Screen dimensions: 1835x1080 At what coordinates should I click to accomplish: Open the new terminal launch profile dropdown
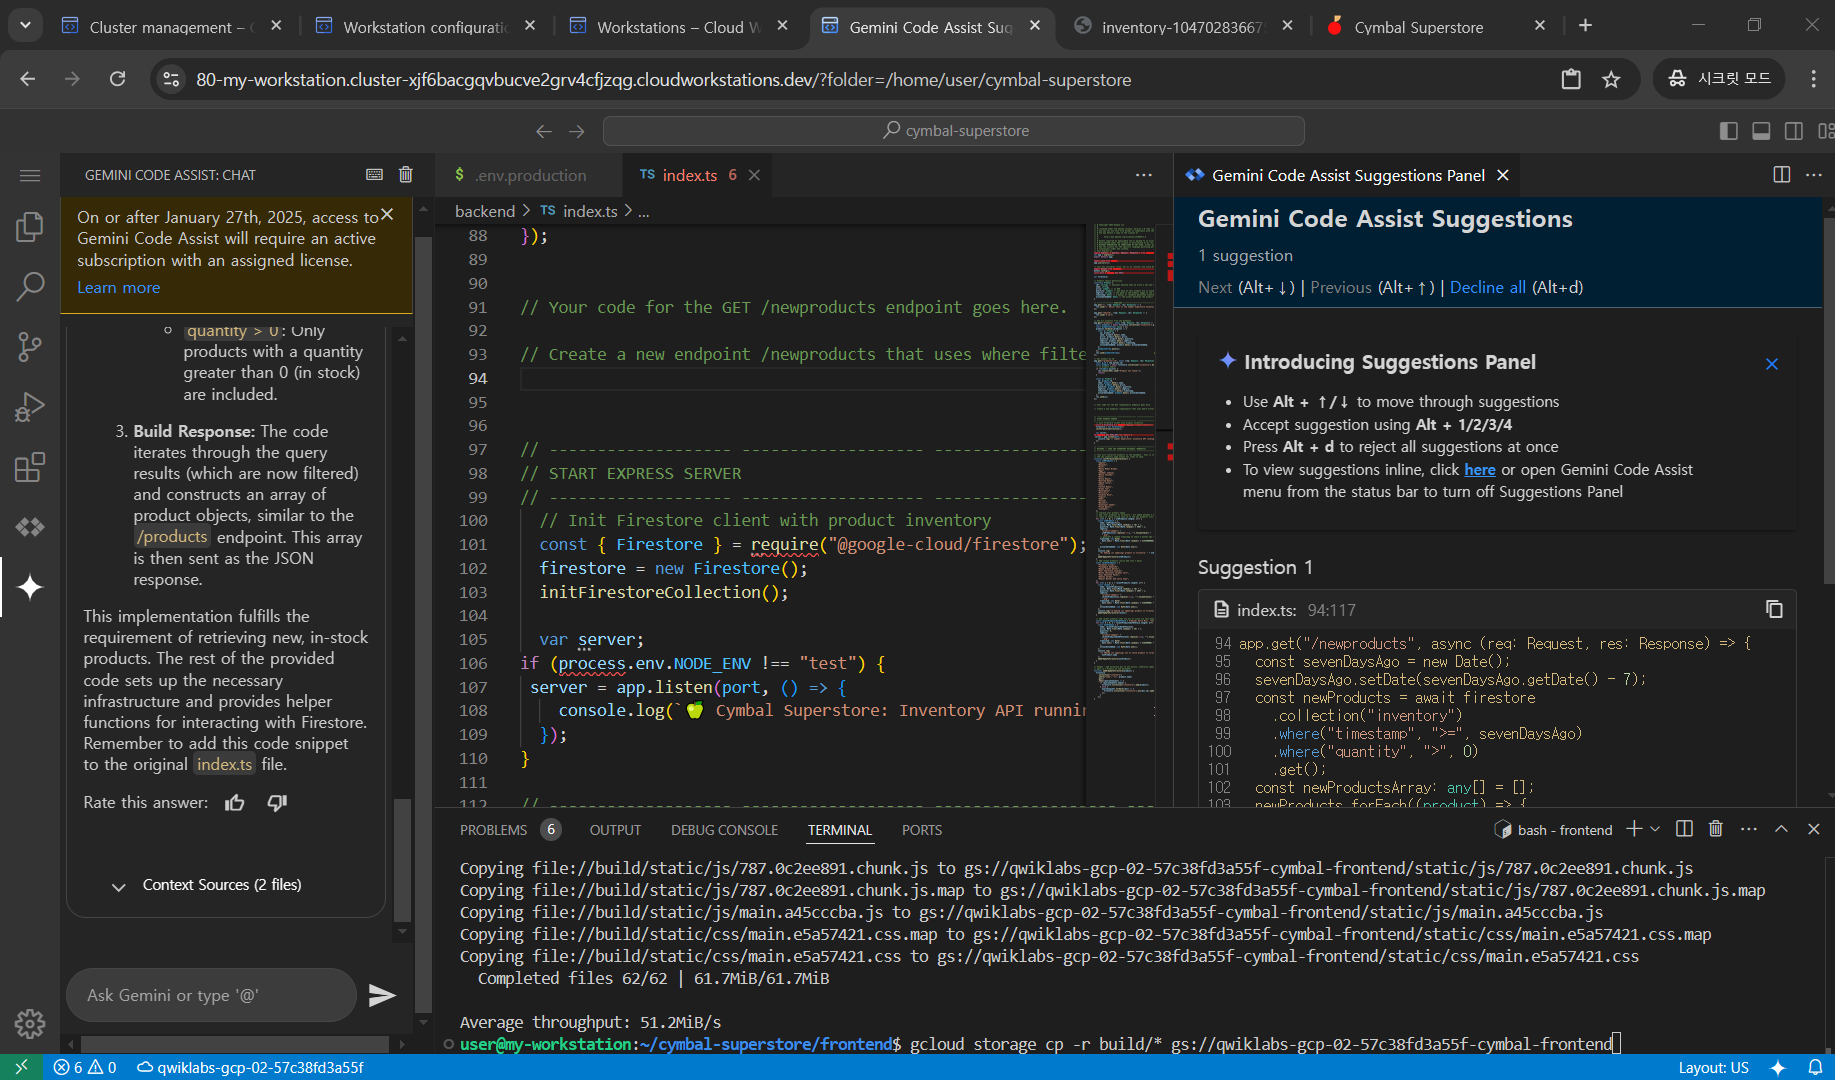1655,829
